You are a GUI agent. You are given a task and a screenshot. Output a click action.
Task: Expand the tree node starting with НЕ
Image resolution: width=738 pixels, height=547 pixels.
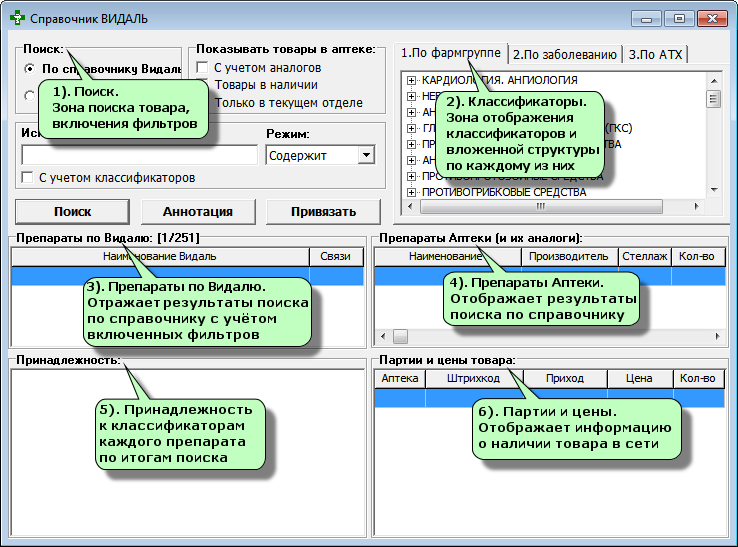pos(411,96)
